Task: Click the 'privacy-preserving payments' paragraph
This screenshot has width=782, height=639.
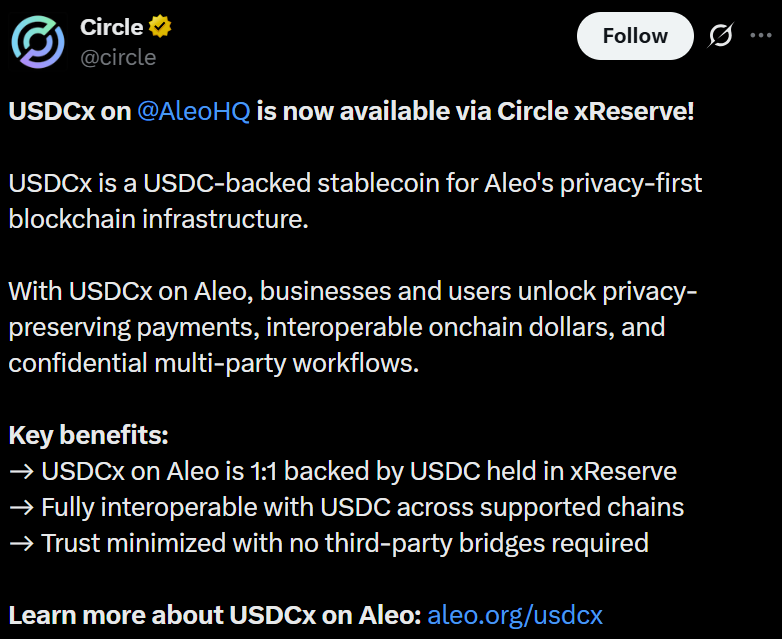Action: click(x=338, y=327)
